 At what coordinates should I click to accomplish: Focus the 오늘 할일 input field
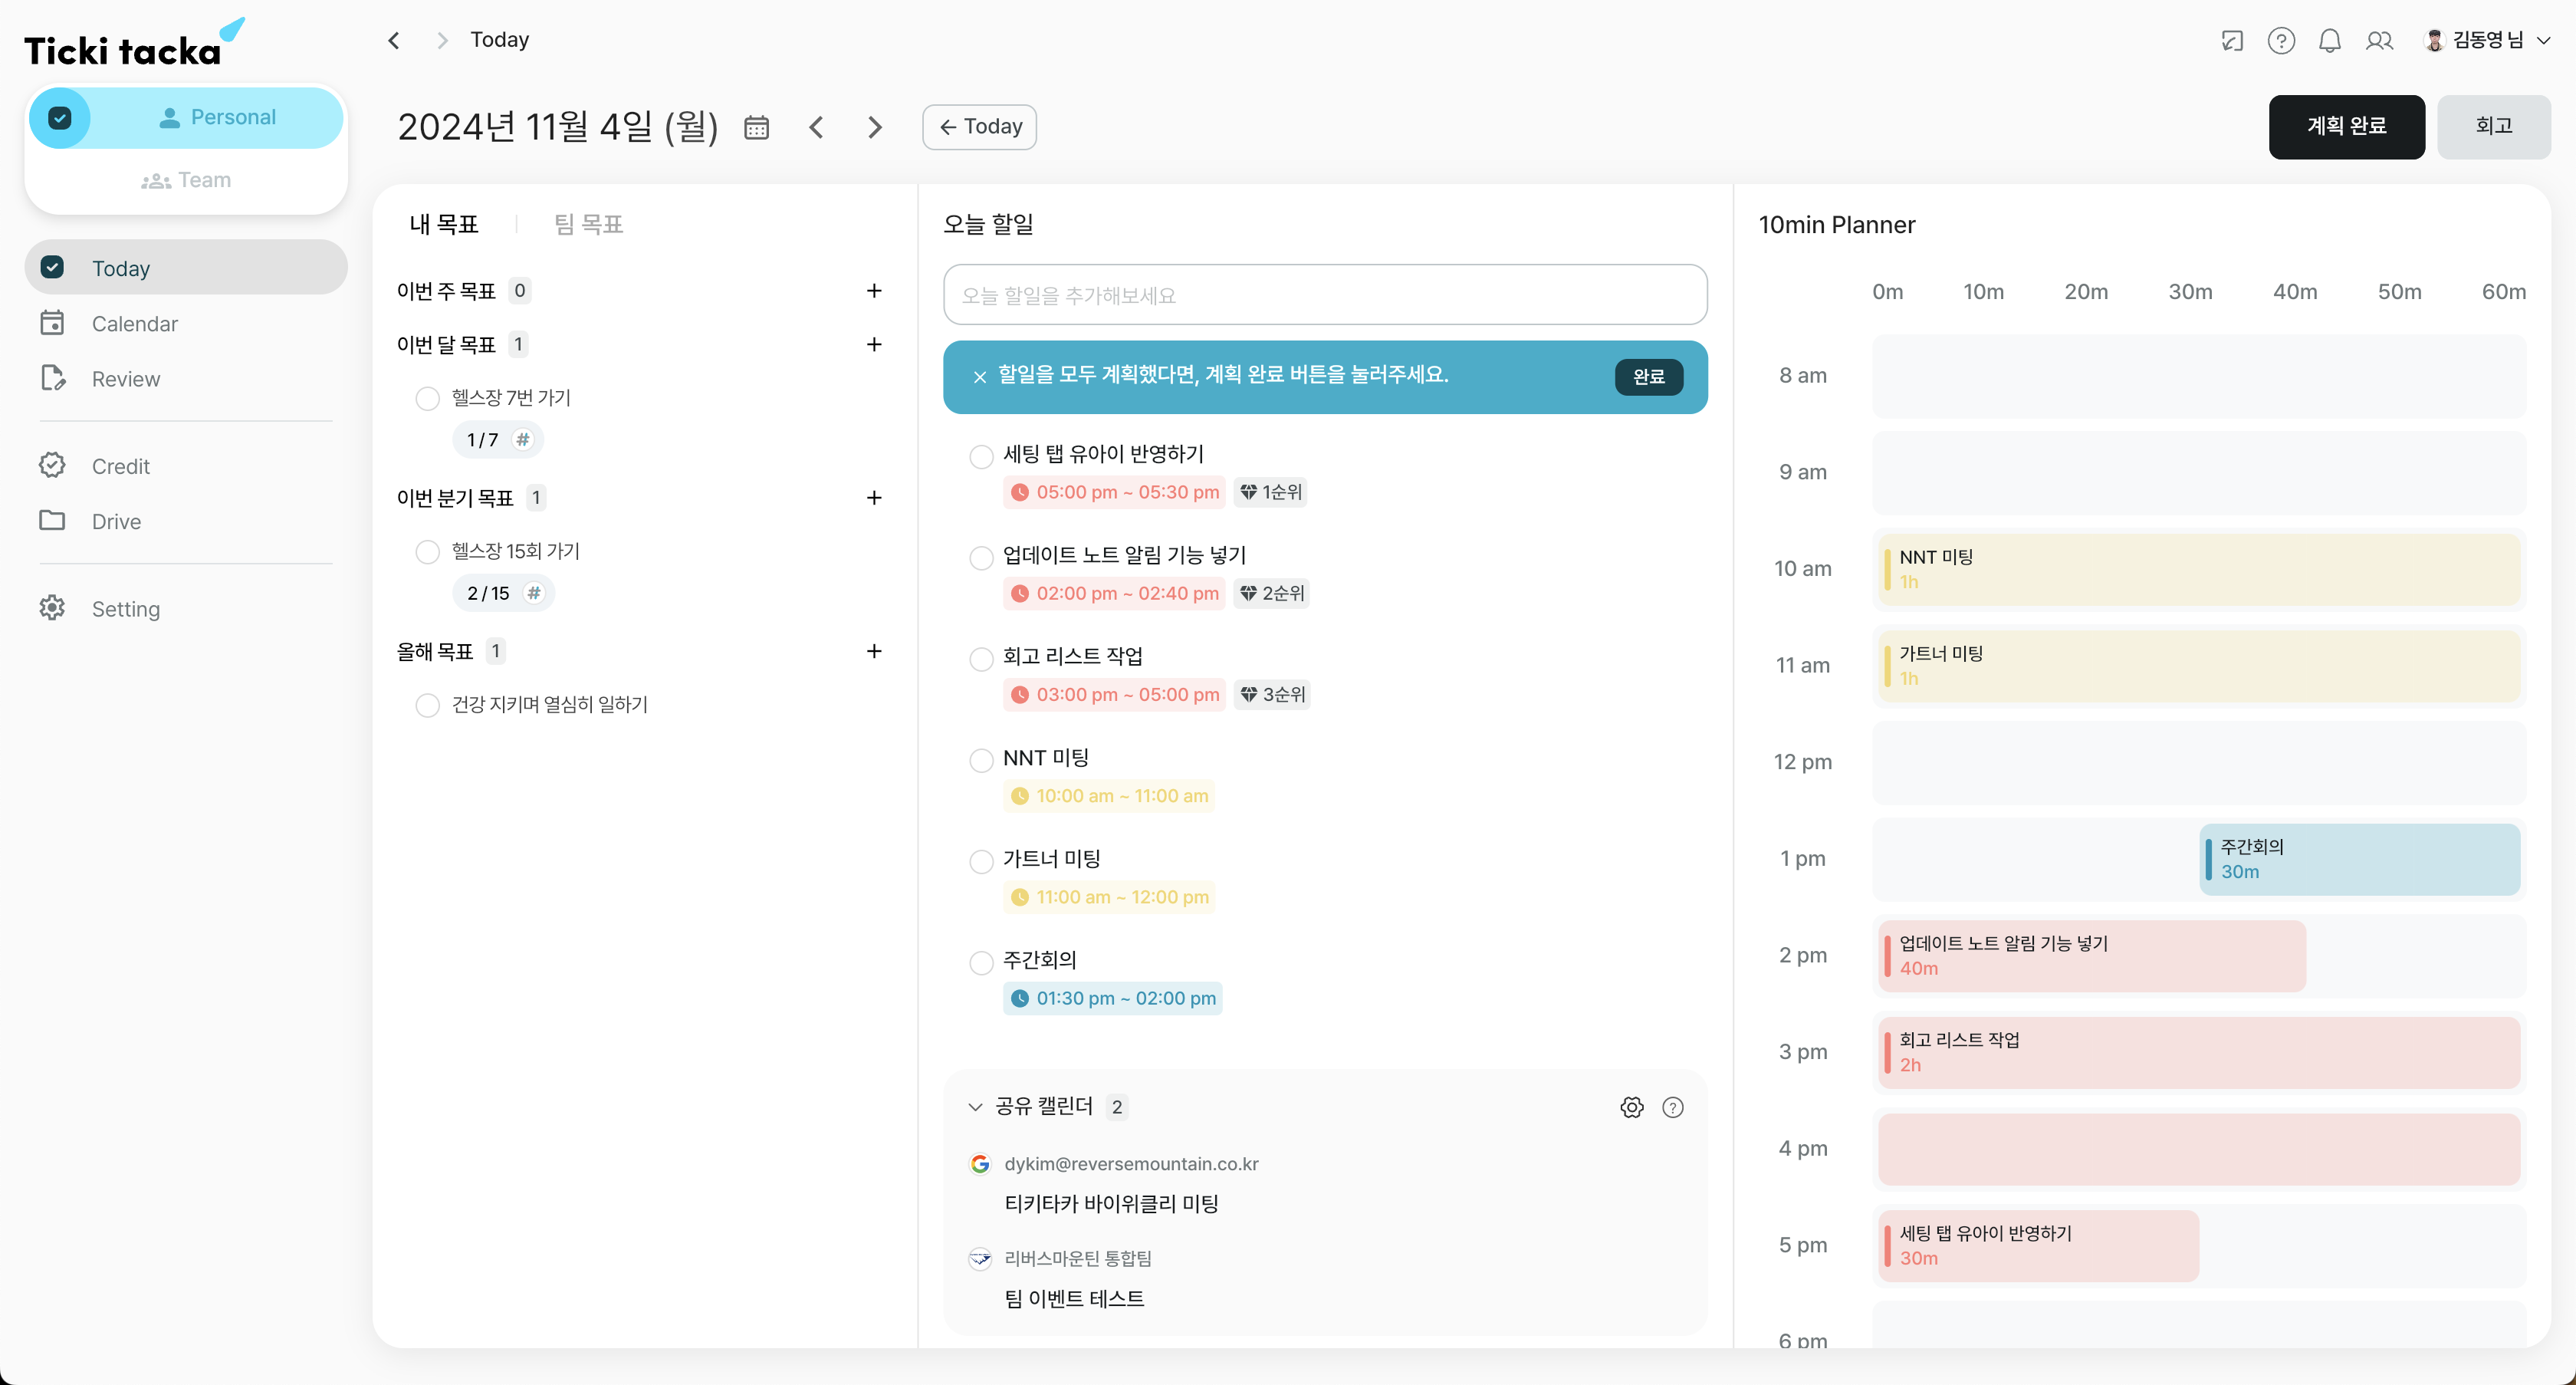[x=1324, y=295]
